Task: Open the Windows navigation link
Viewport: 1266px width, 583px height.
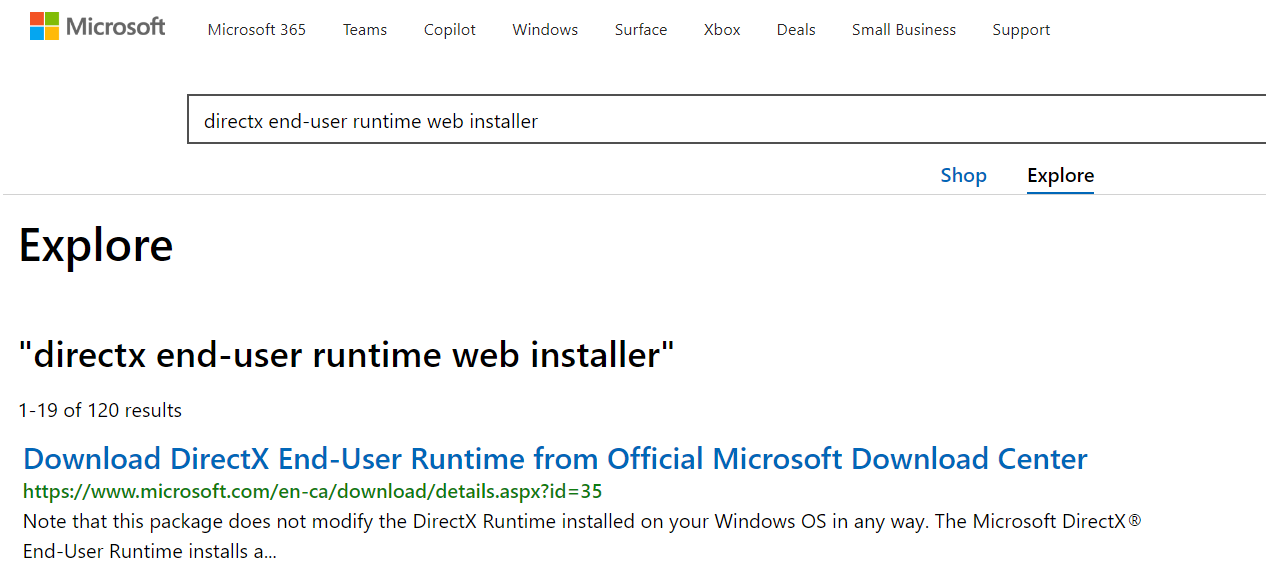Action: 545,30
